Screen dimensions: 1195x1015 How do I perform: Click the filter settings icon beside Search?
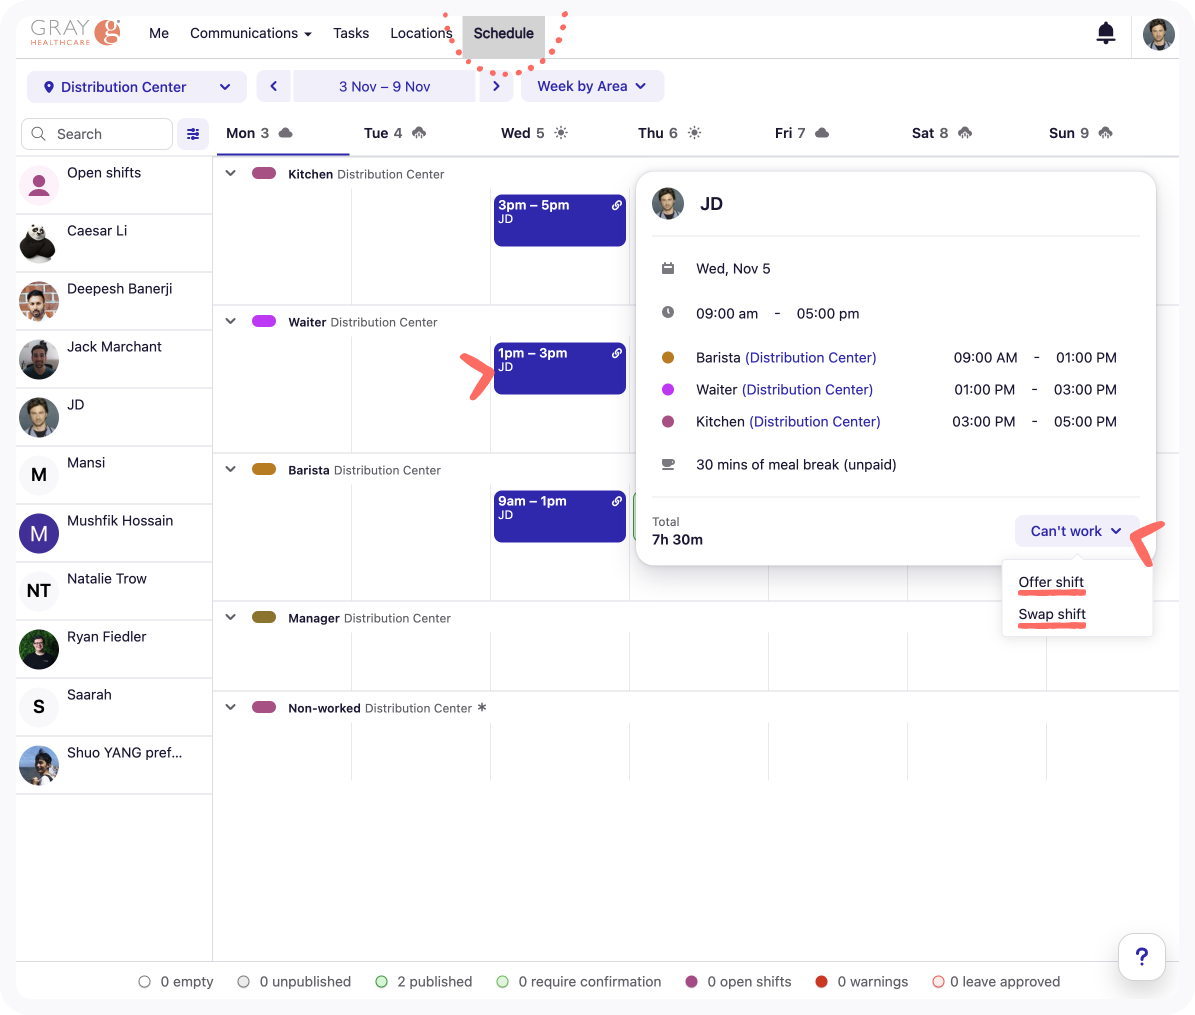(193, 134)
